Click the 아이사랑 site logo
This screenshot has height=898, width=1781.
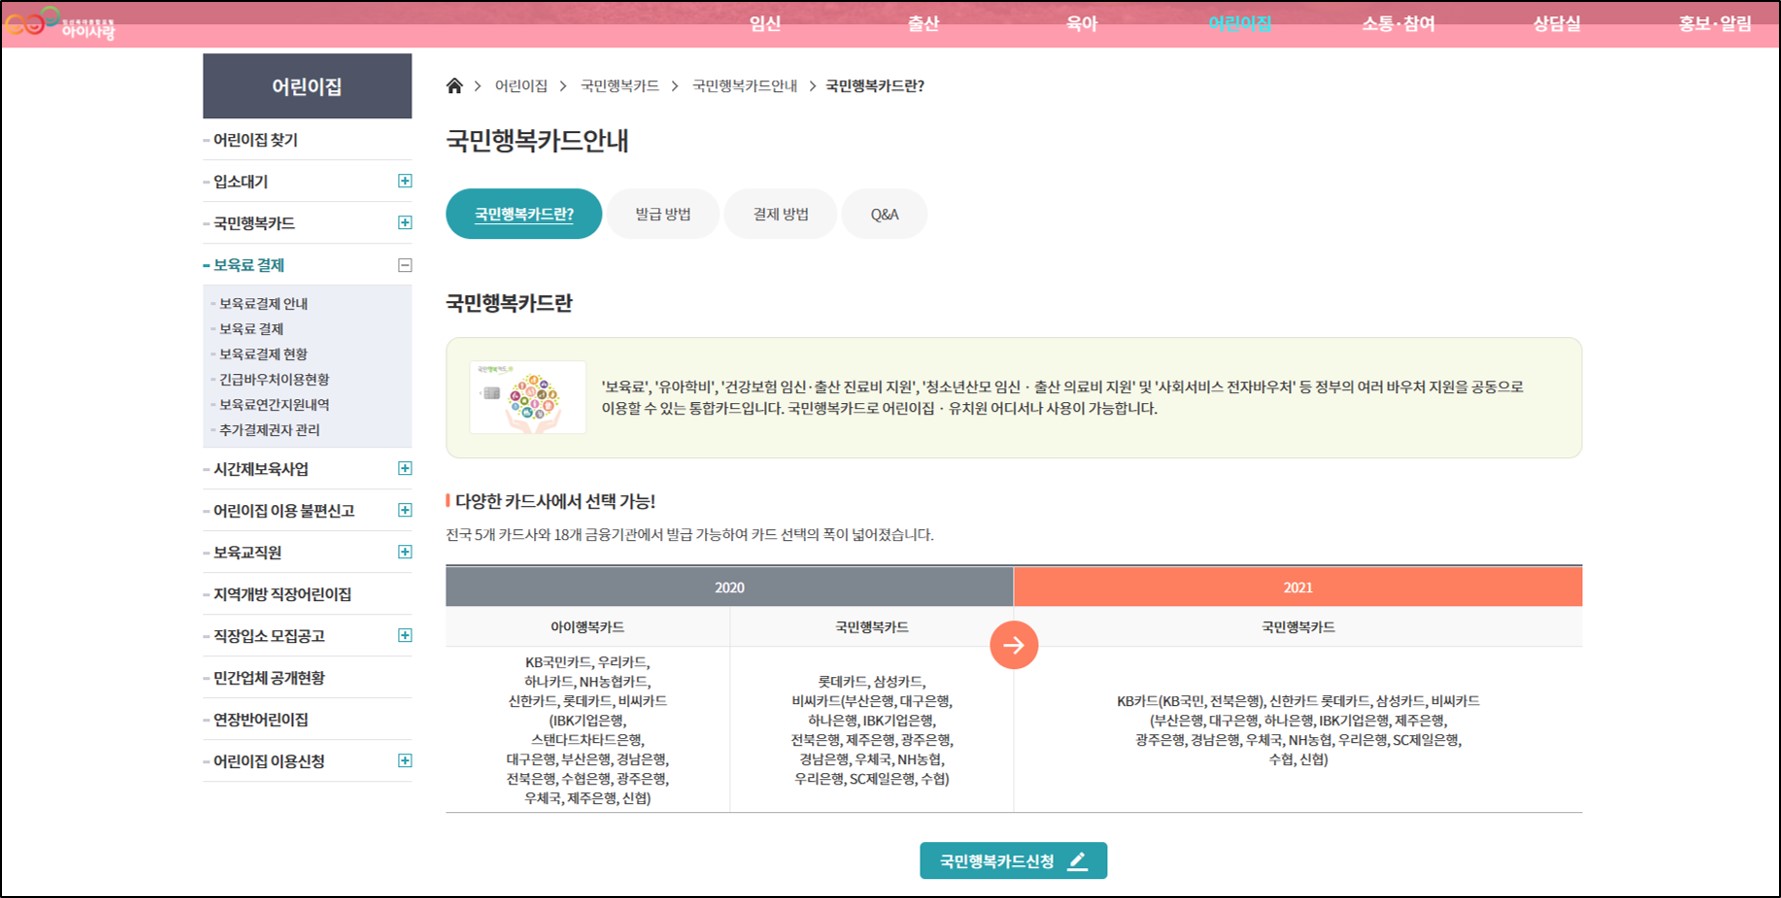60,24
